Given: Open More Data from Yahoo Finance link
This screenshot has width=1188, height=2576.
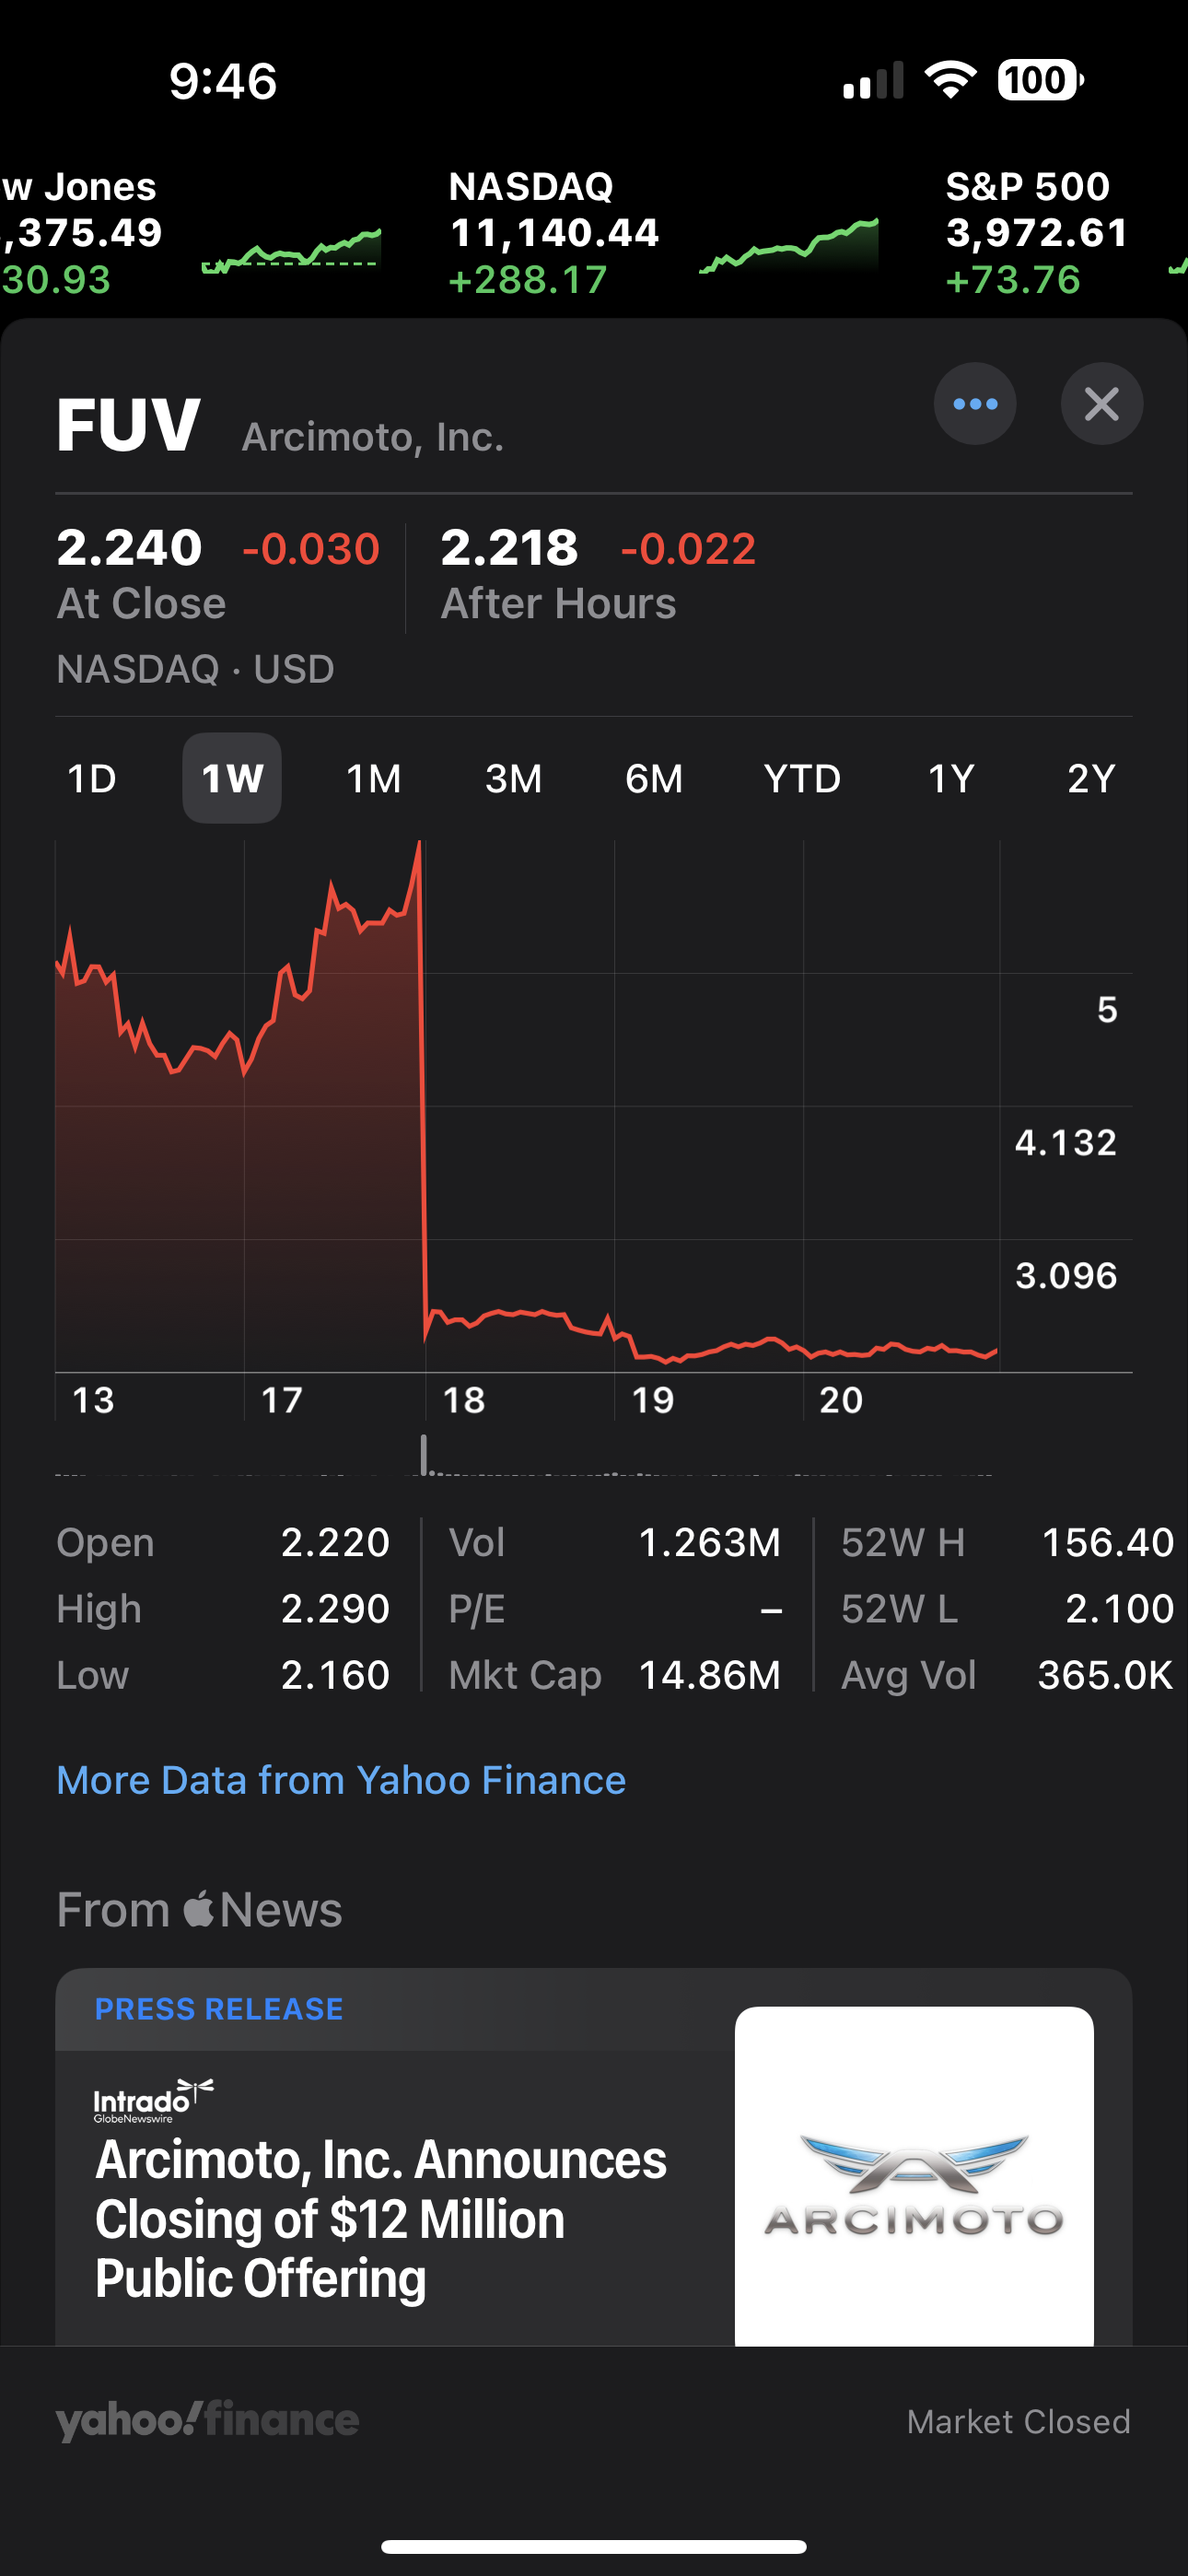Looking at the screenshot, I should tap(341, 1781).
